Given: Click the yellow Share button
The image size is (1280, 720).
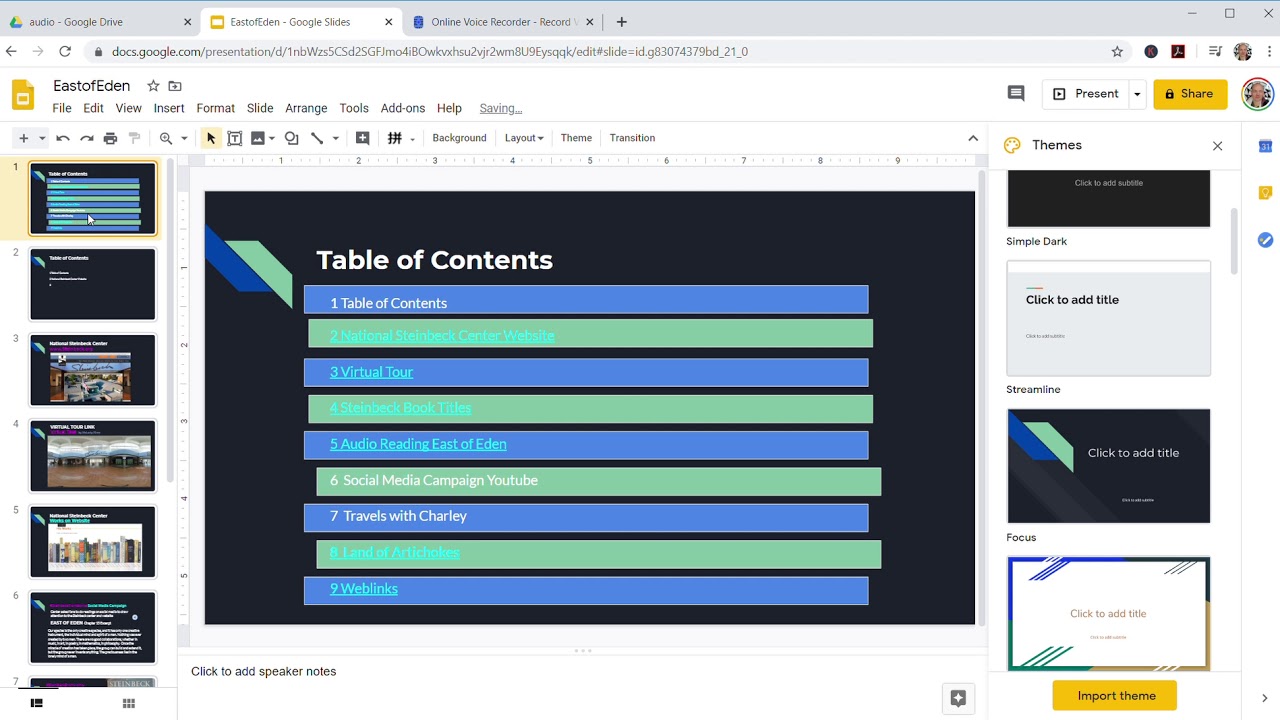Looking at the screenshot, I should pyautogui.click(x=1190, y=94).
